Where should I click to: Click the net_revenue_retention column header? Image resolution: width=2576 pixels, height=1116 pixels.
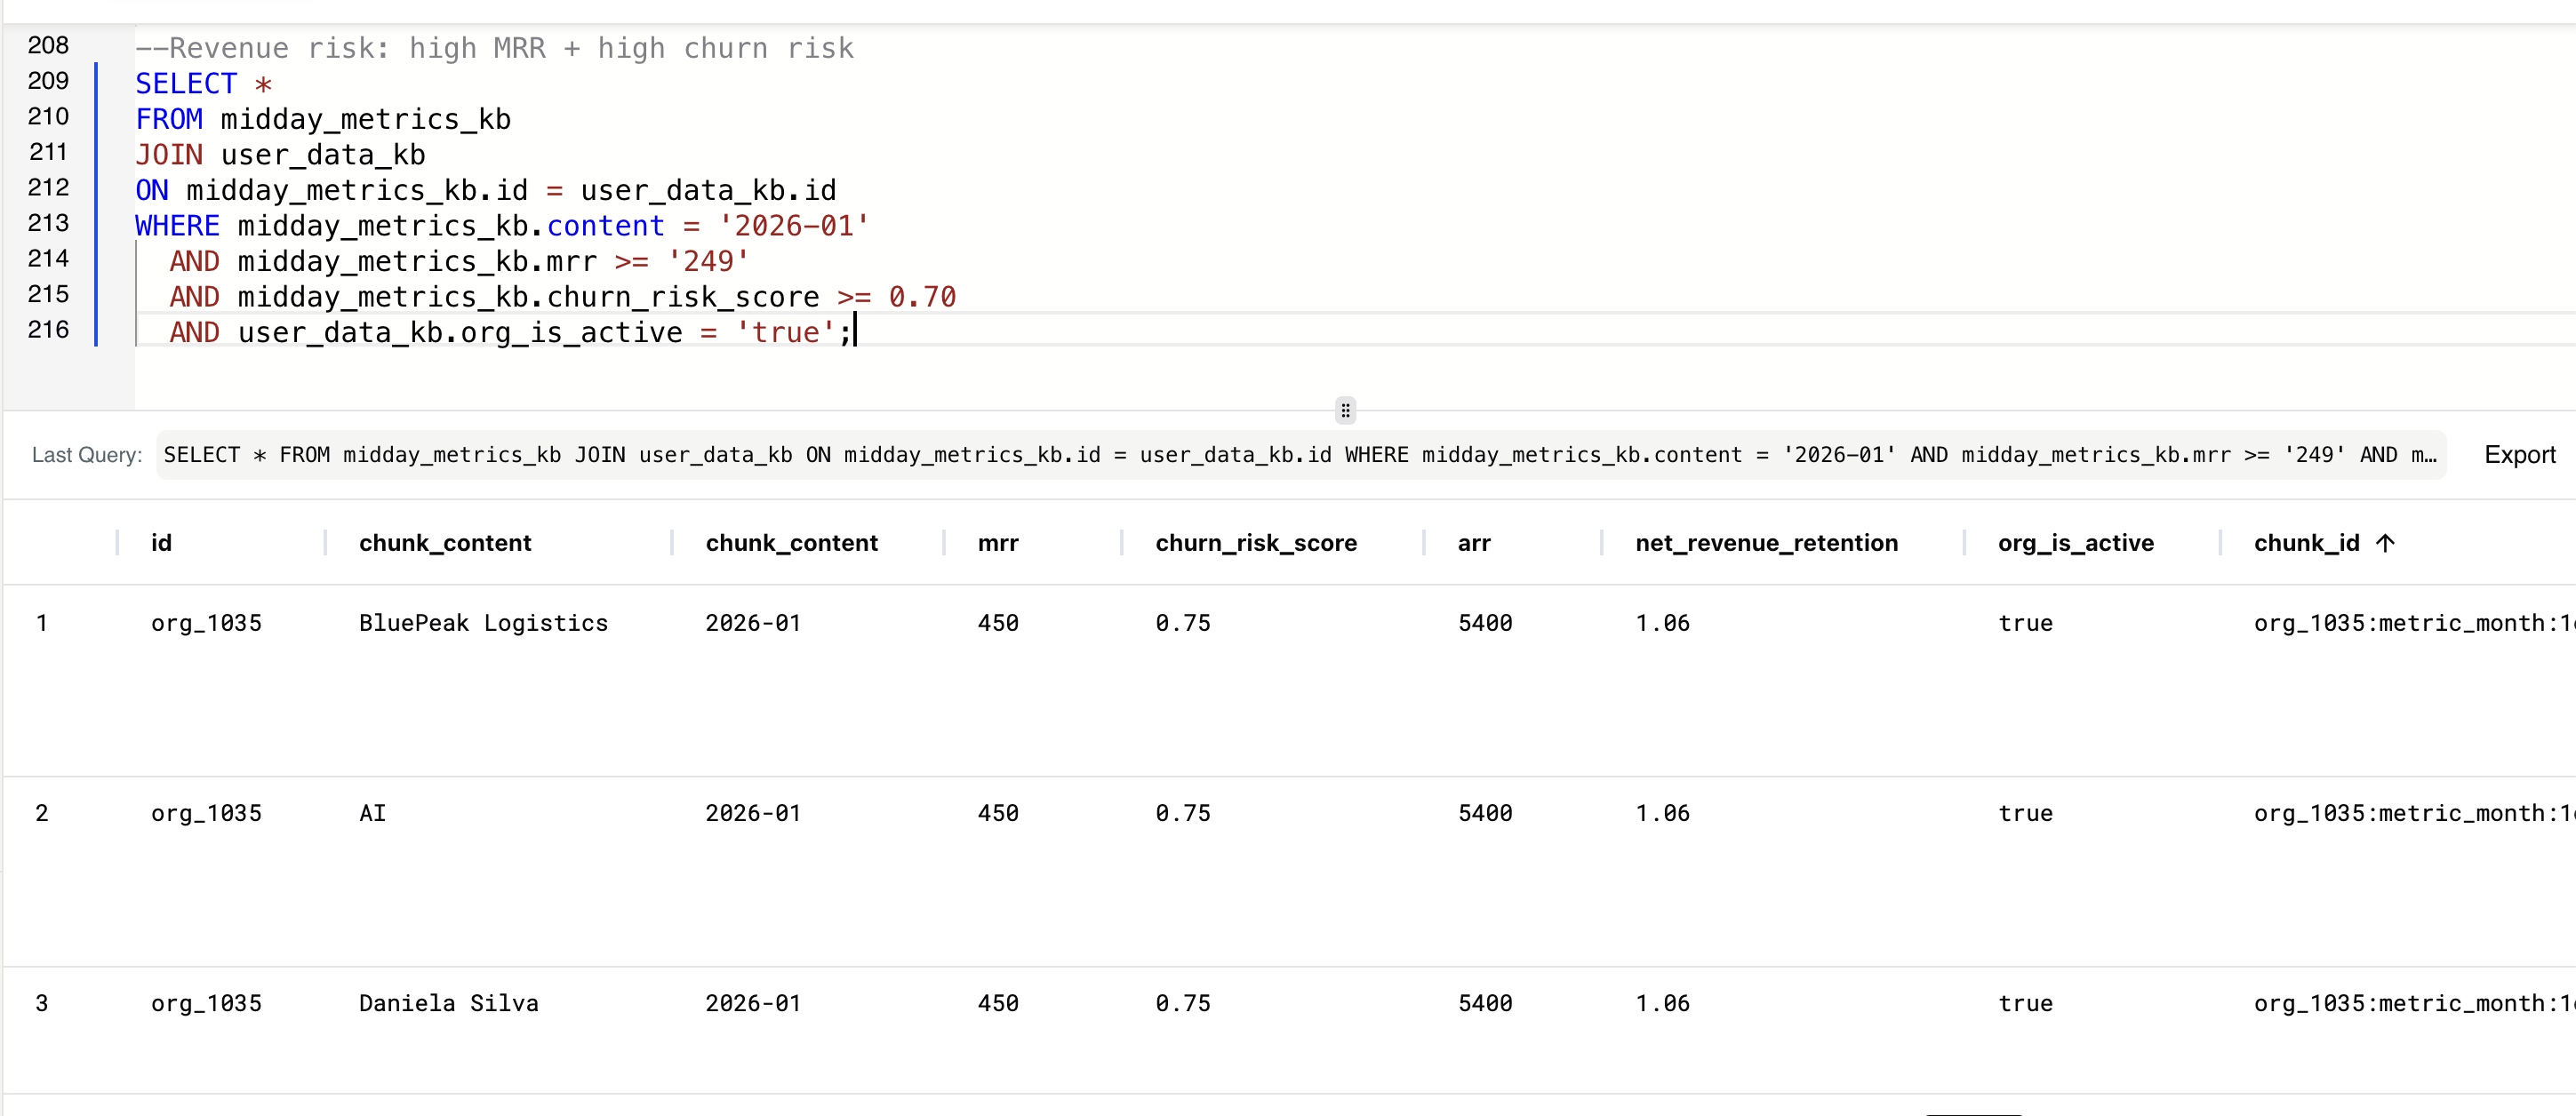(x=1766, y=543)
